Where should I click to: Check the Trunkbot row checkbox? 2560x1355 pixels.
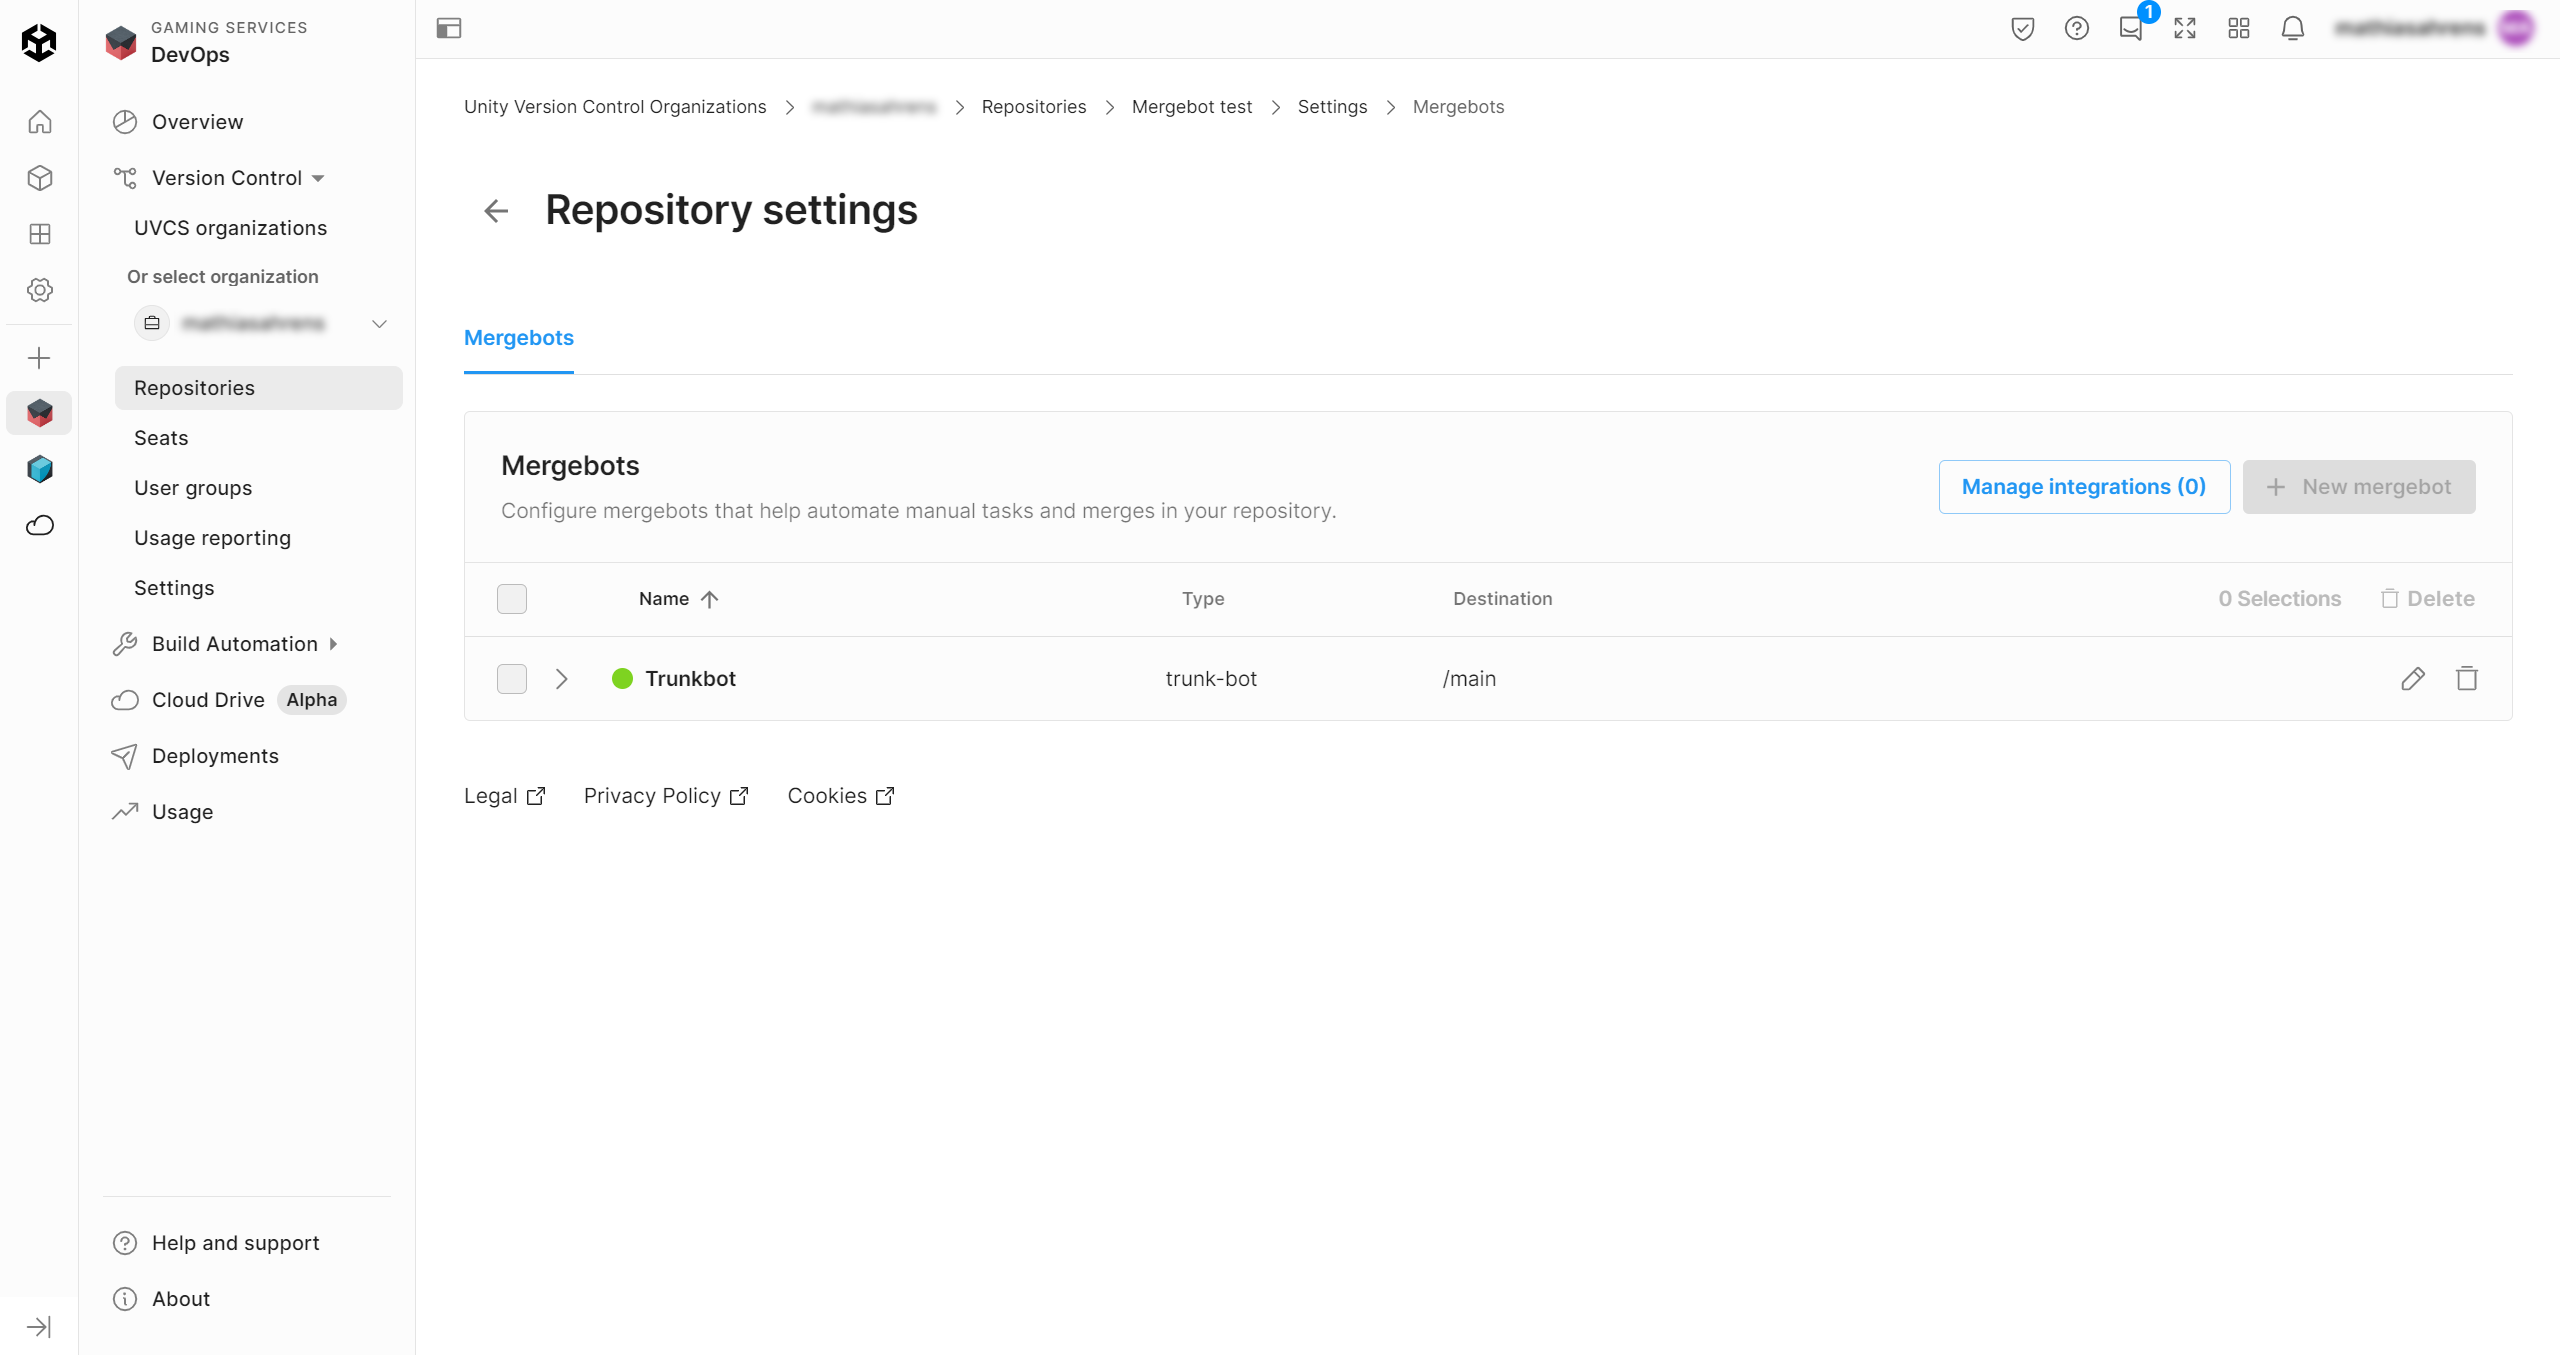pyautogui.click(x=512, y=679)
